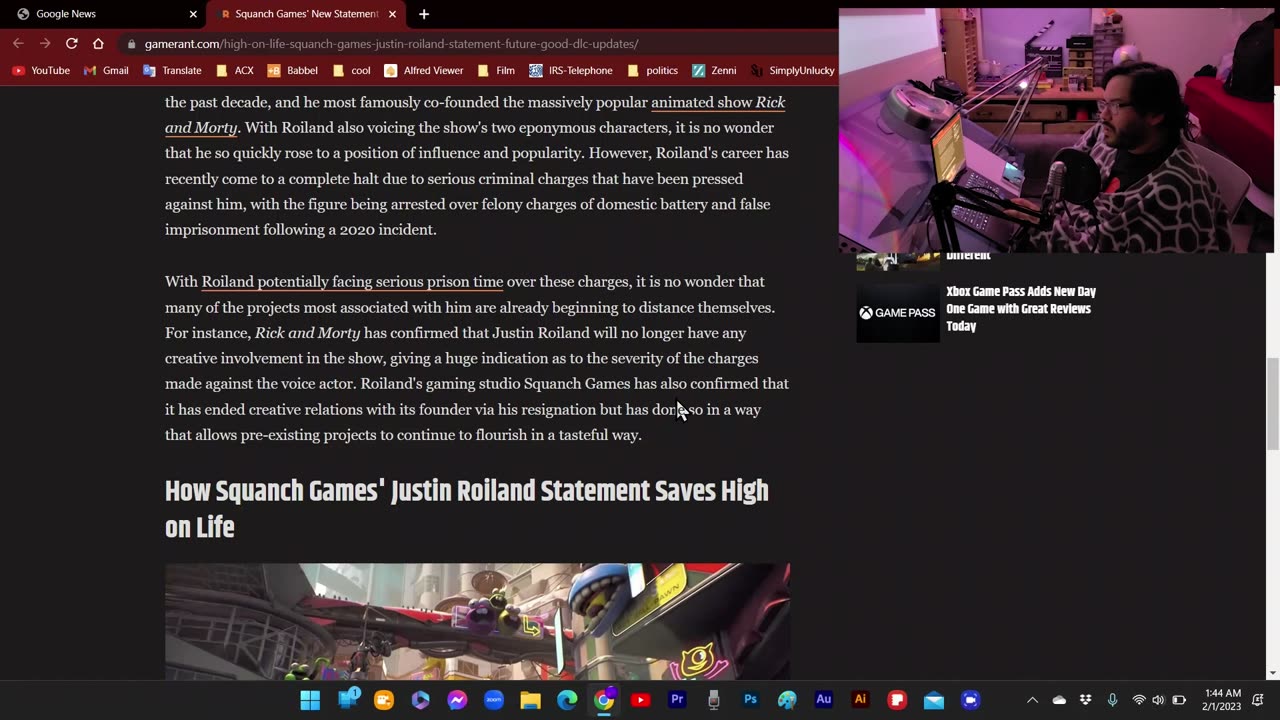Image resolution: width=1280 pixels, height=720 pixels.
Task: Click the Dropbox tray icon
Action: click(x=1086, y=700)
